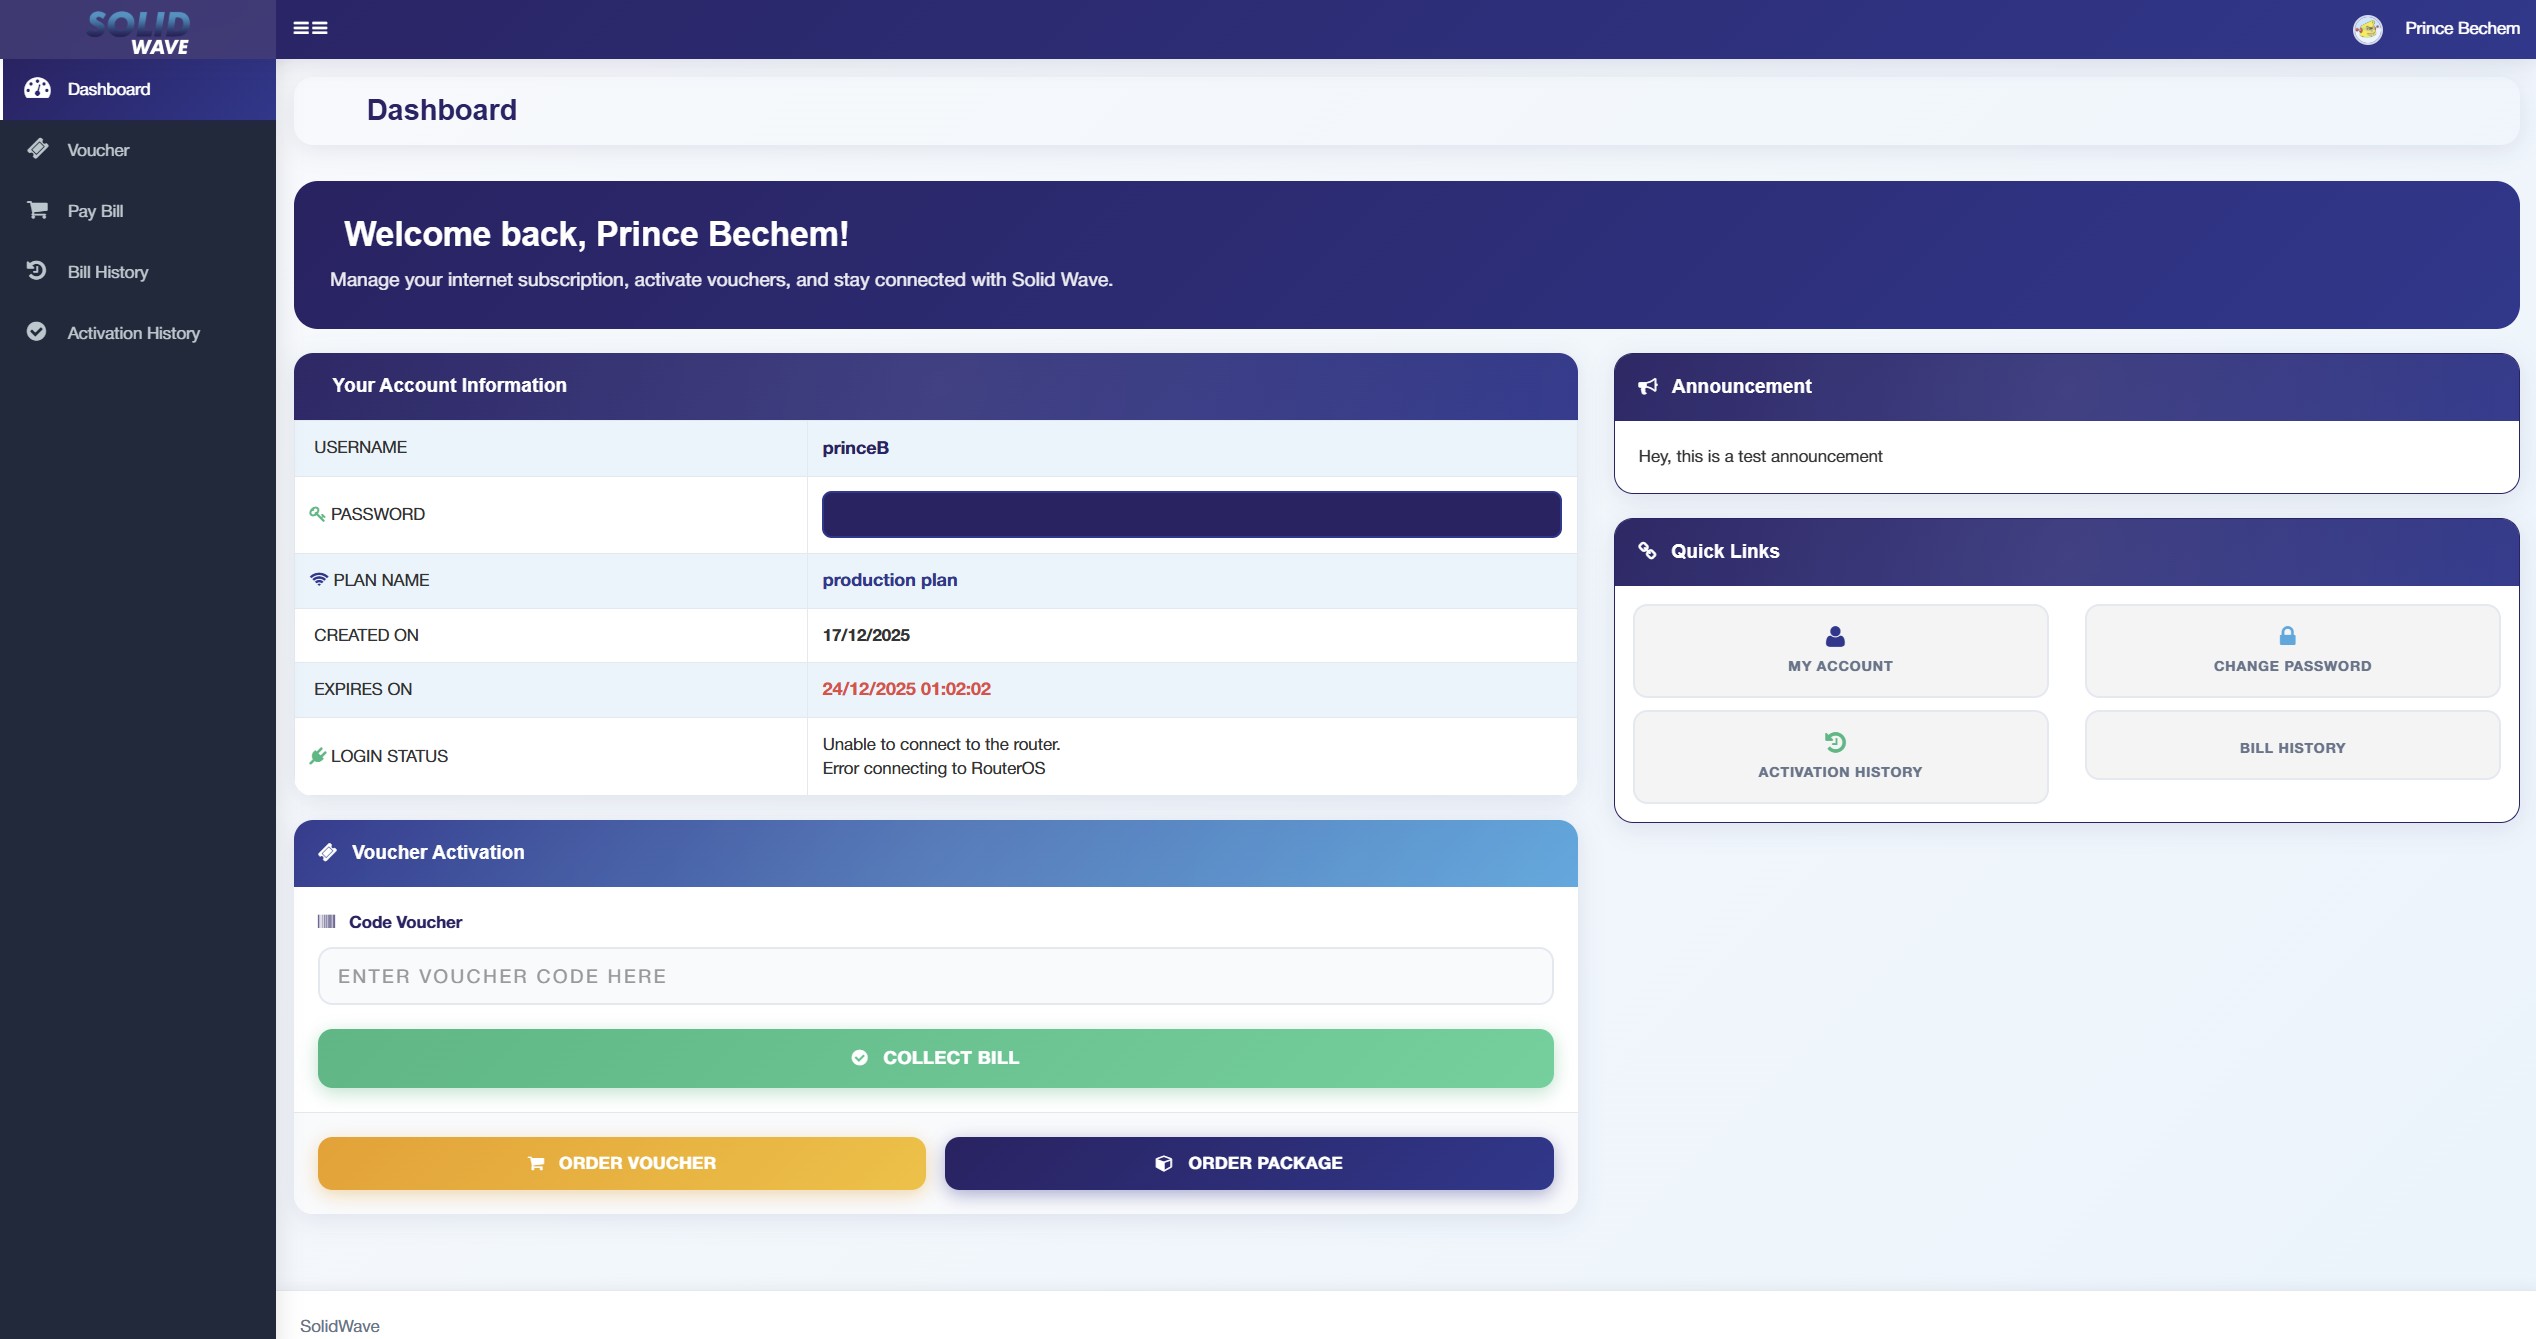Open Prince Bechem profile dropdown
The height and width of the screenshot is (1339, 2536).
tap(2461, 29)
